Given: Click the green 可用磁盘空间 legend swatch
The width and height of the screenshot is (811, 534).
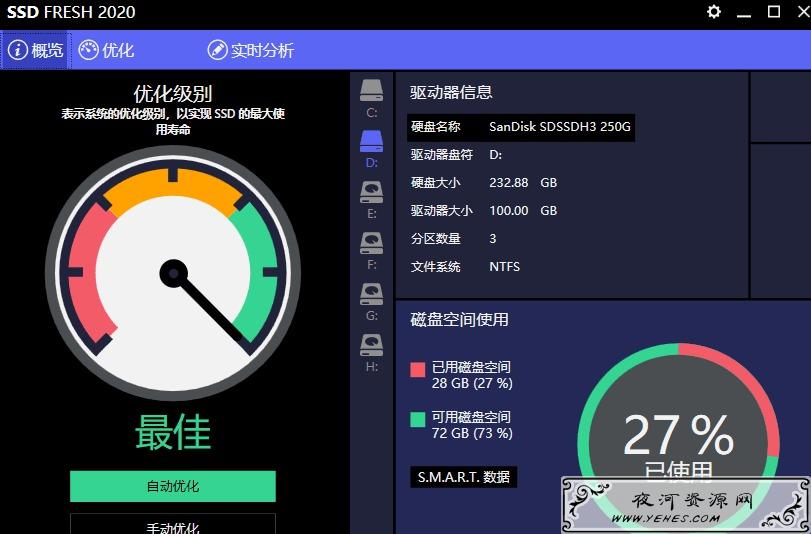Looking at the screenshot, I should point(417,420).
